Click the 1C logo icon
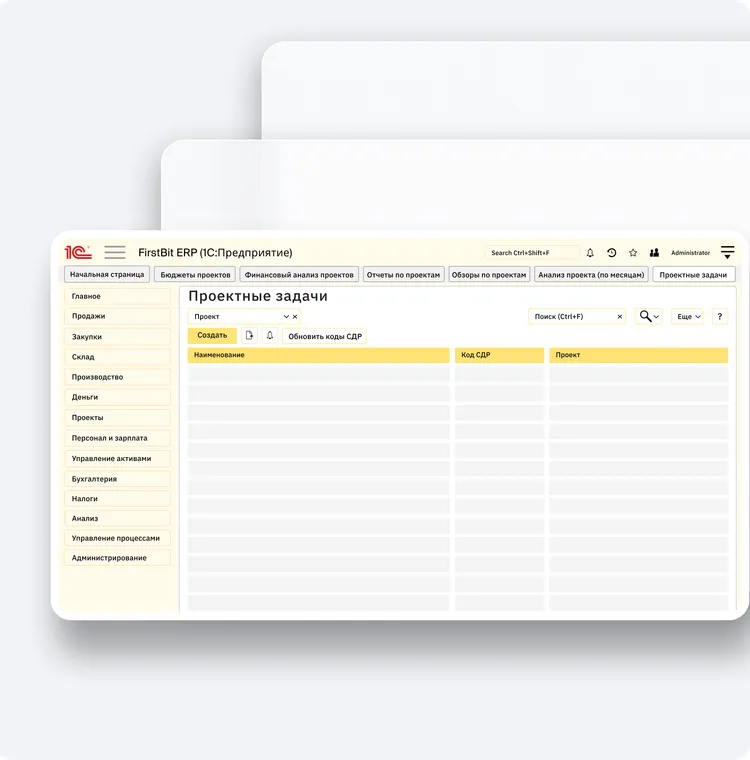750x760 pixels. click(x=78, y=252)
